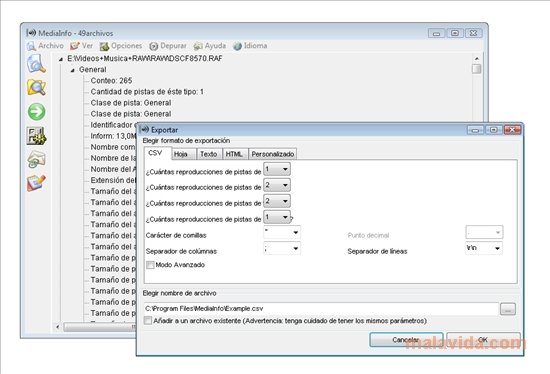
Task: Click the about/website sidebar icon
Action: tap(36, 159)
